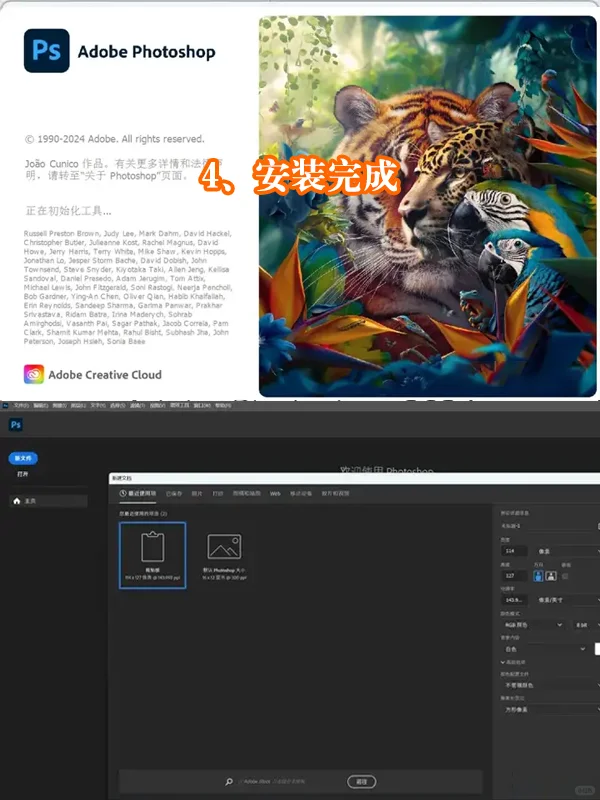
Task: Click the white background color swatch
Action: 597,649
